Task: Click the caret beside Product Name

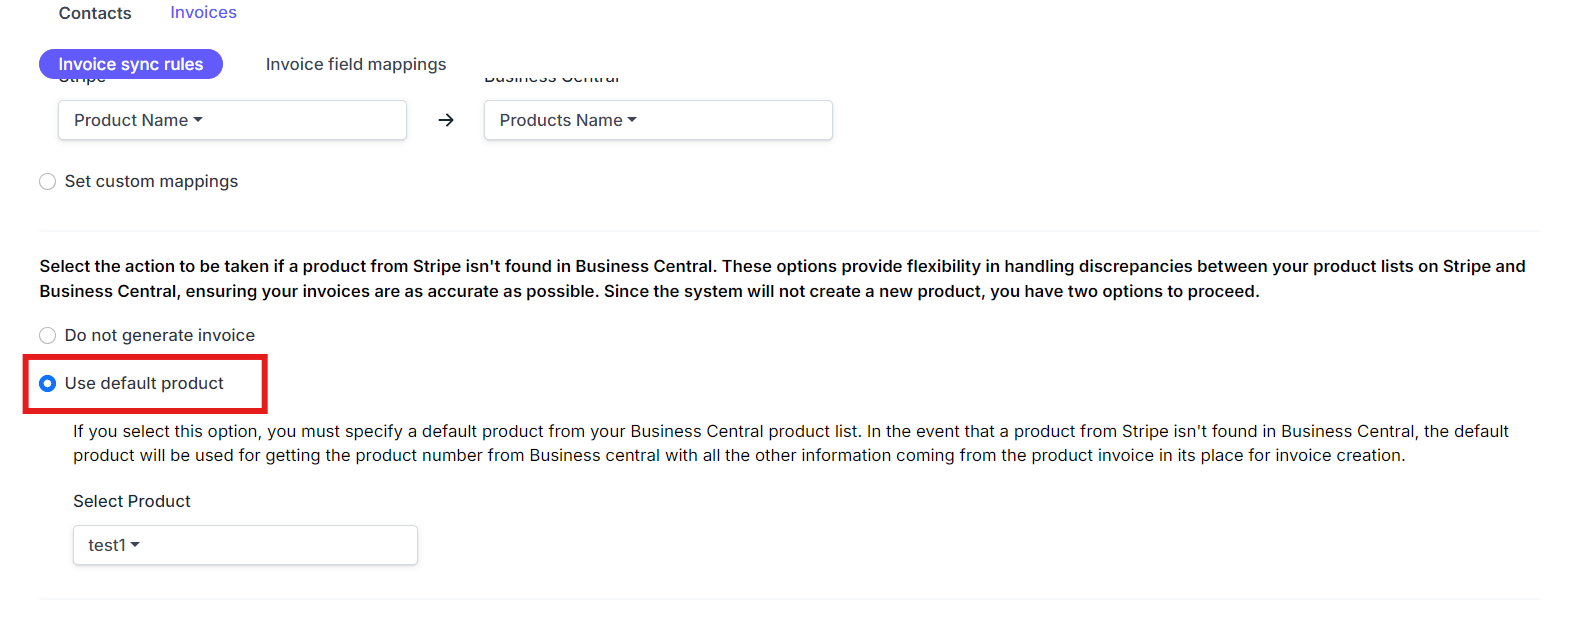Action: (x=198, y=120)
